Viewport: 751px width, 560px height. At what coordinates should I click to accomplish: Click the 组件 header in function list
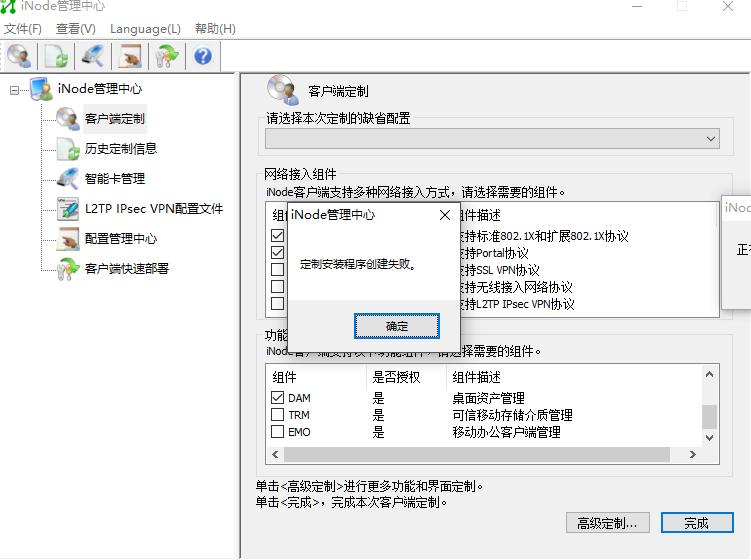point(284,377)
